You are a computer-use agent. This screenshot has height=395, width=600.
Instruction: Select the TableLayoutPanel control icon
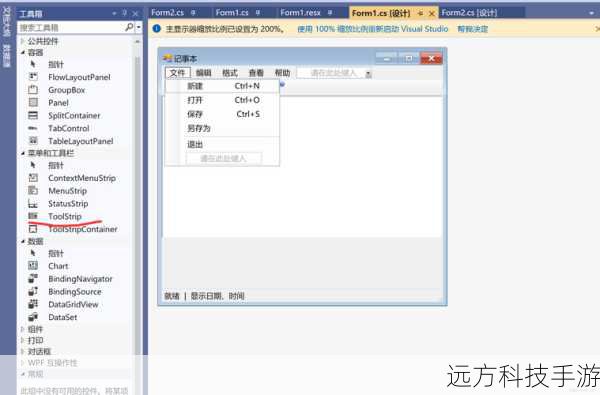(33, 141)
